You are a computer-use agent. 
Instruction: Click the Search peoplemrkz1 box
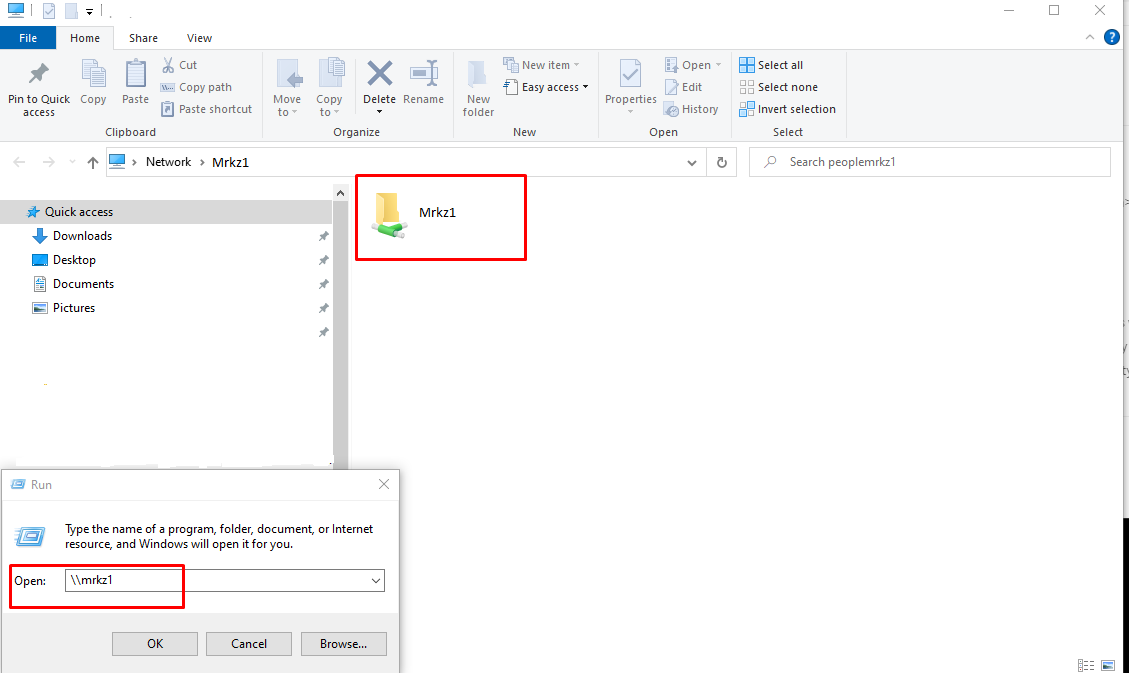click(930, 162)
